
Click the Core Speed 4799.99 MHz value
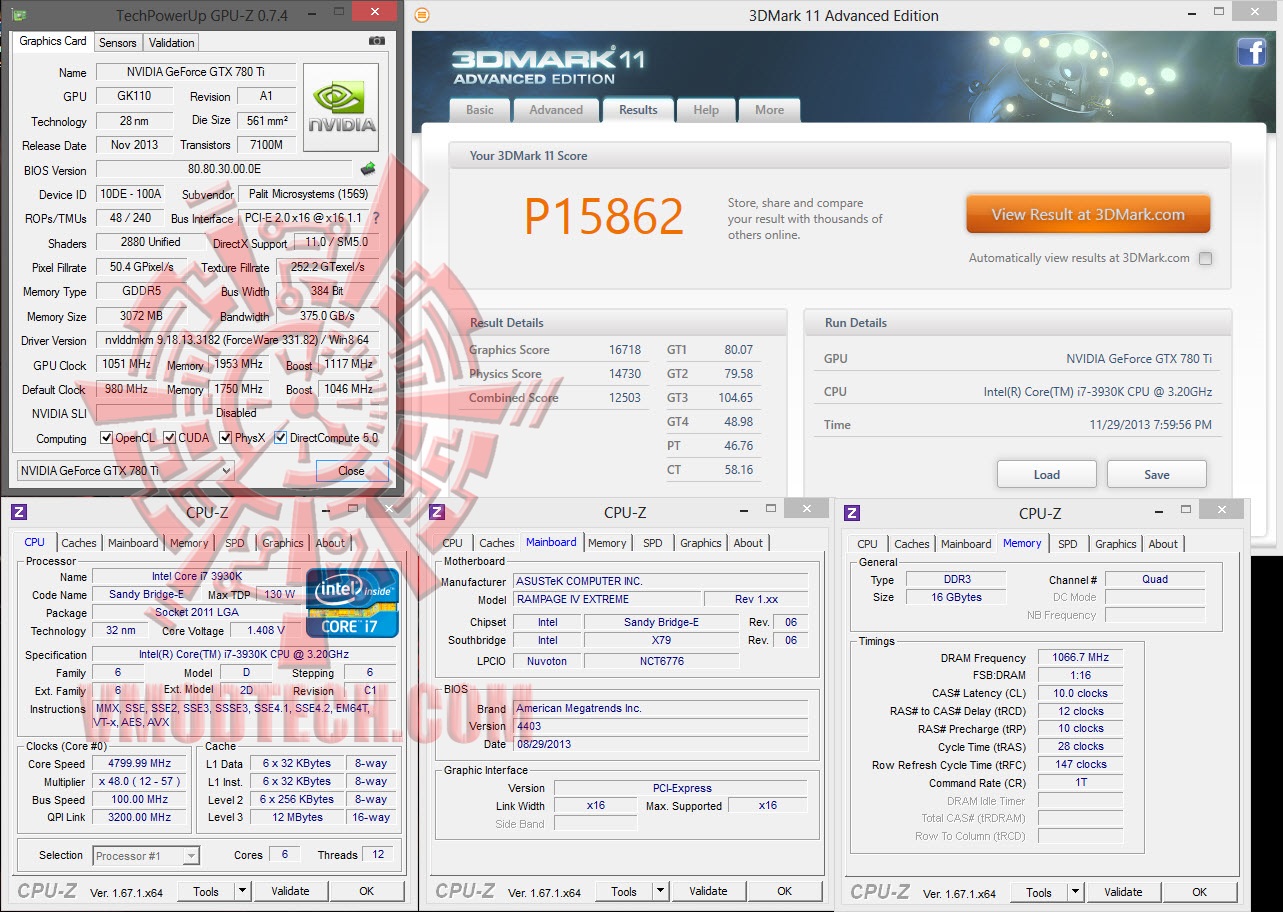point(139,763)
